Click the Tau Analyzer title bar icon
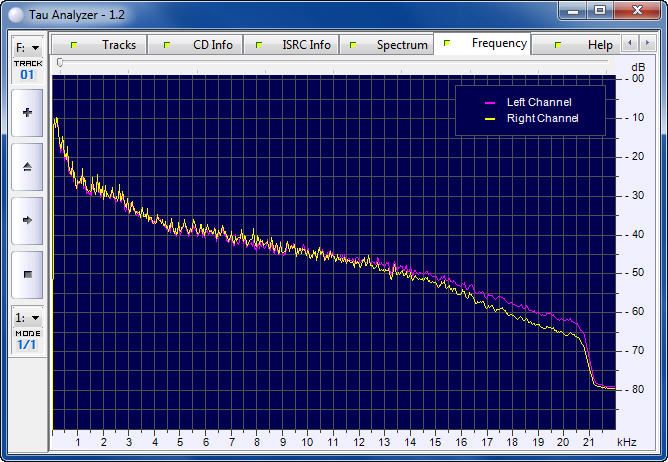The height and width of the screenshot is (462, 668). [x=16, y=11]
